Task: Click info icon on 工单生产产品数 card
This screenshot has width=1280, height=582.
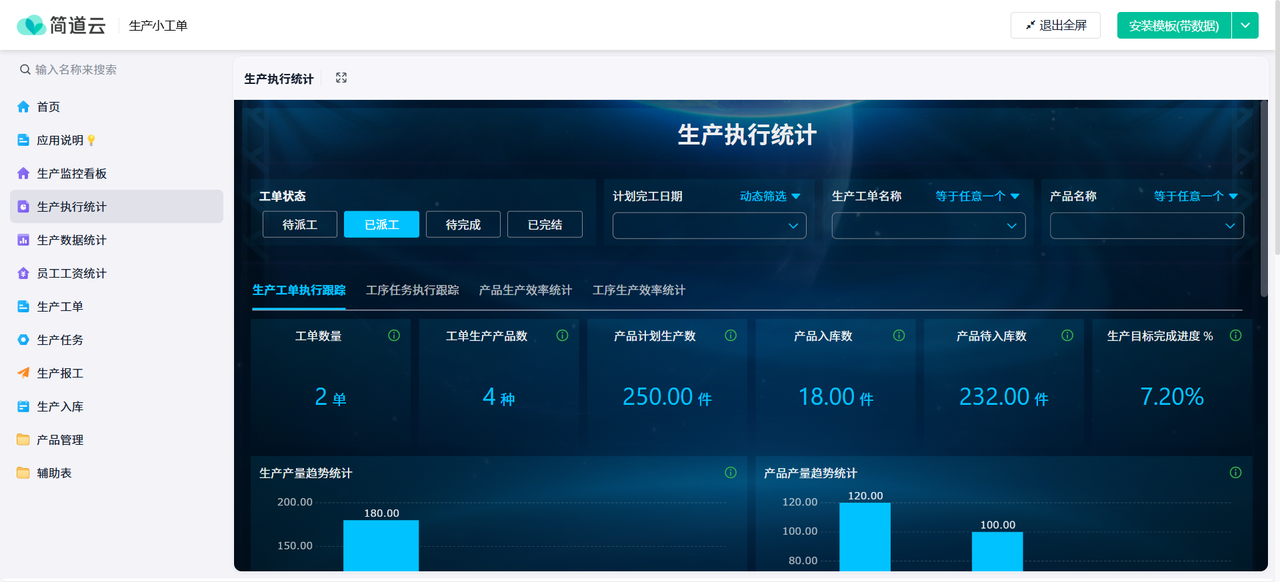Action: pyautogui.click(x=562, y=336)
